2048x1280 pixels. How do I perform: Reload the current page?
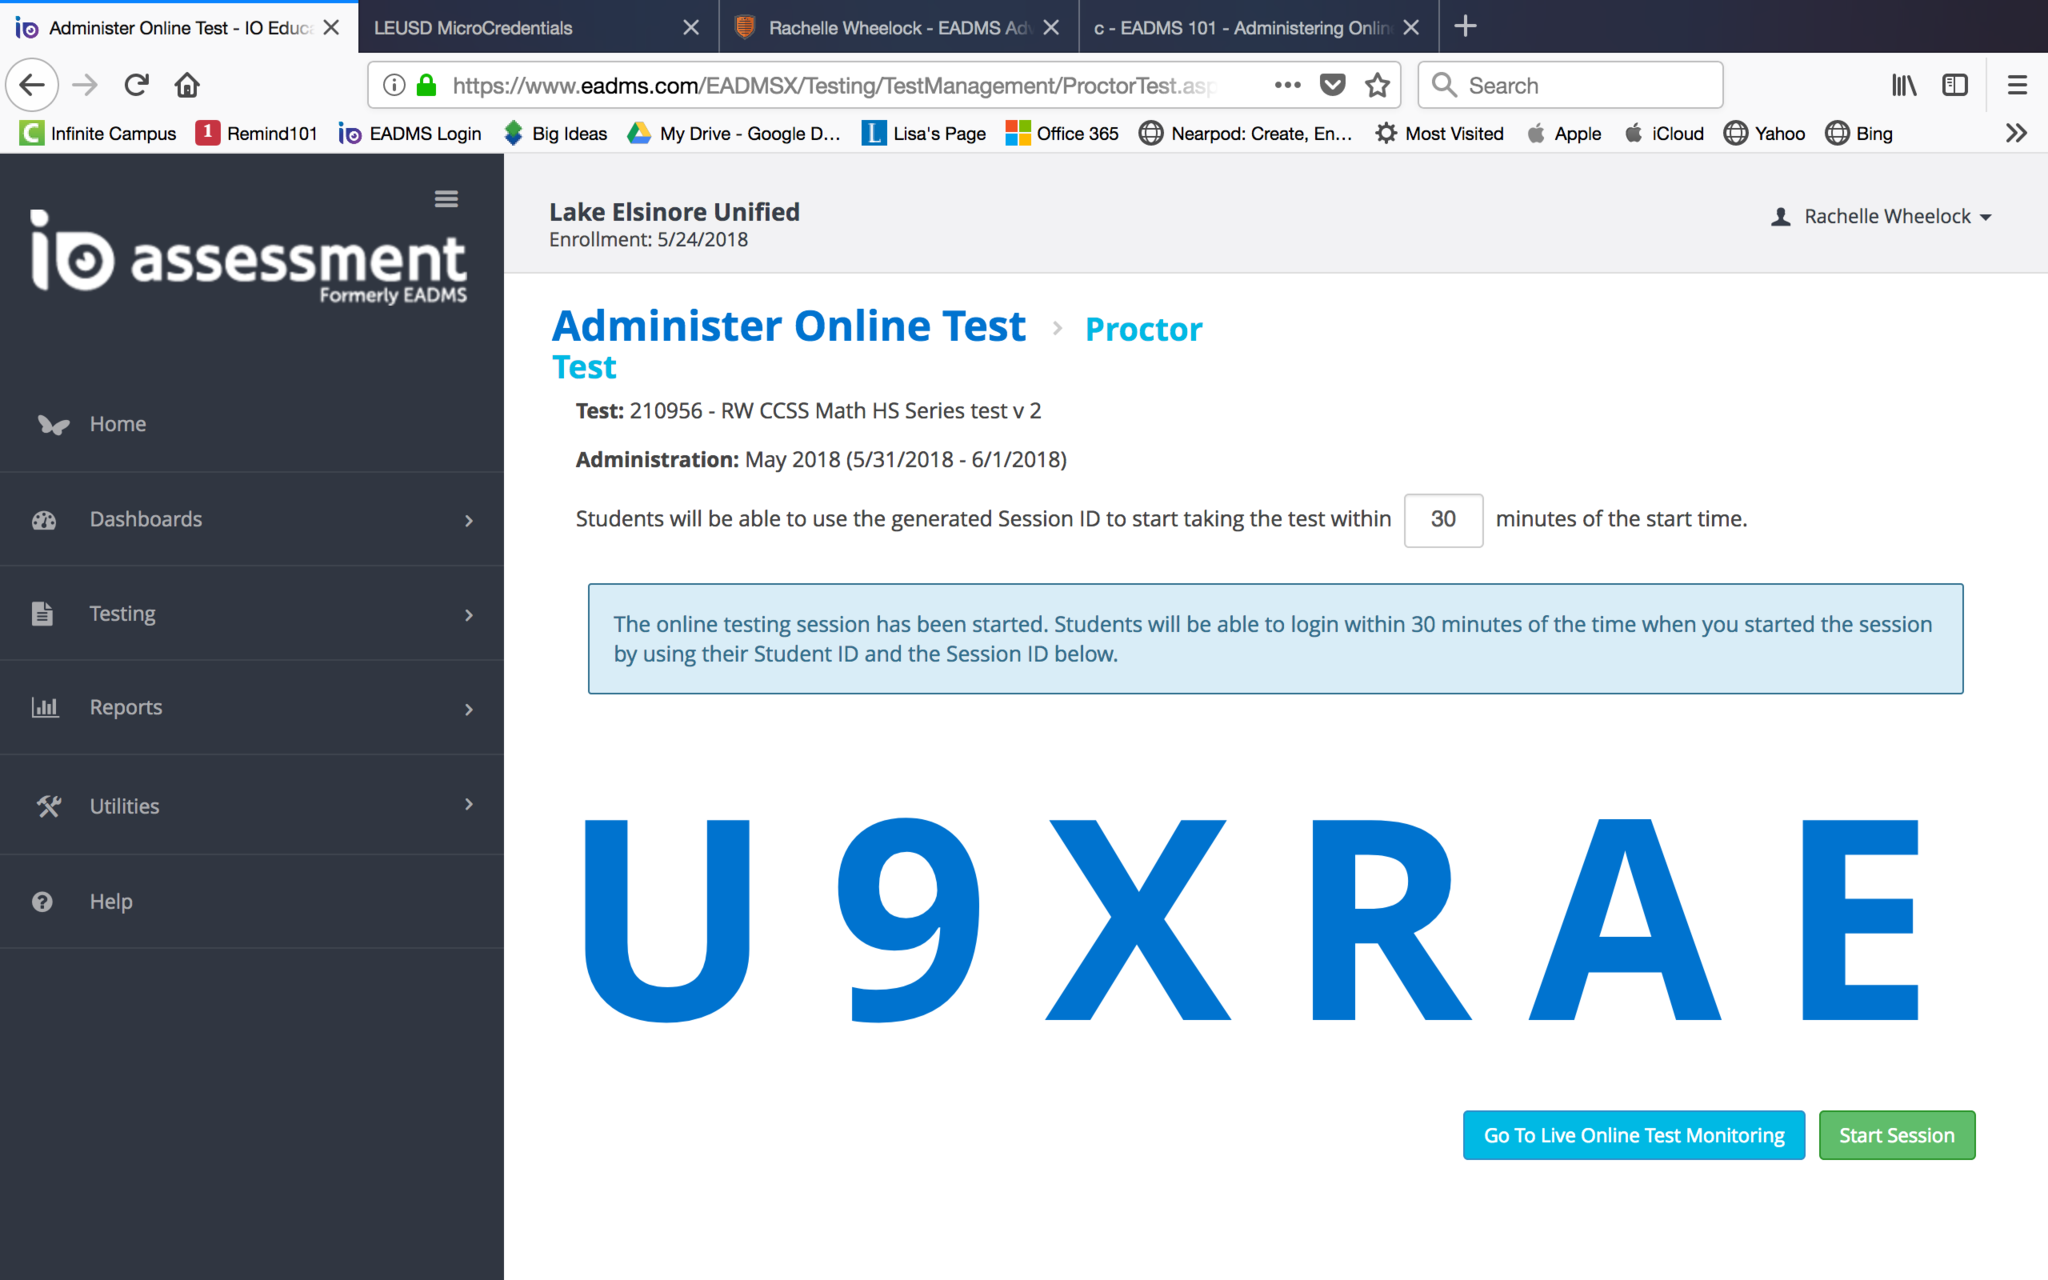[x=137, y=85]
